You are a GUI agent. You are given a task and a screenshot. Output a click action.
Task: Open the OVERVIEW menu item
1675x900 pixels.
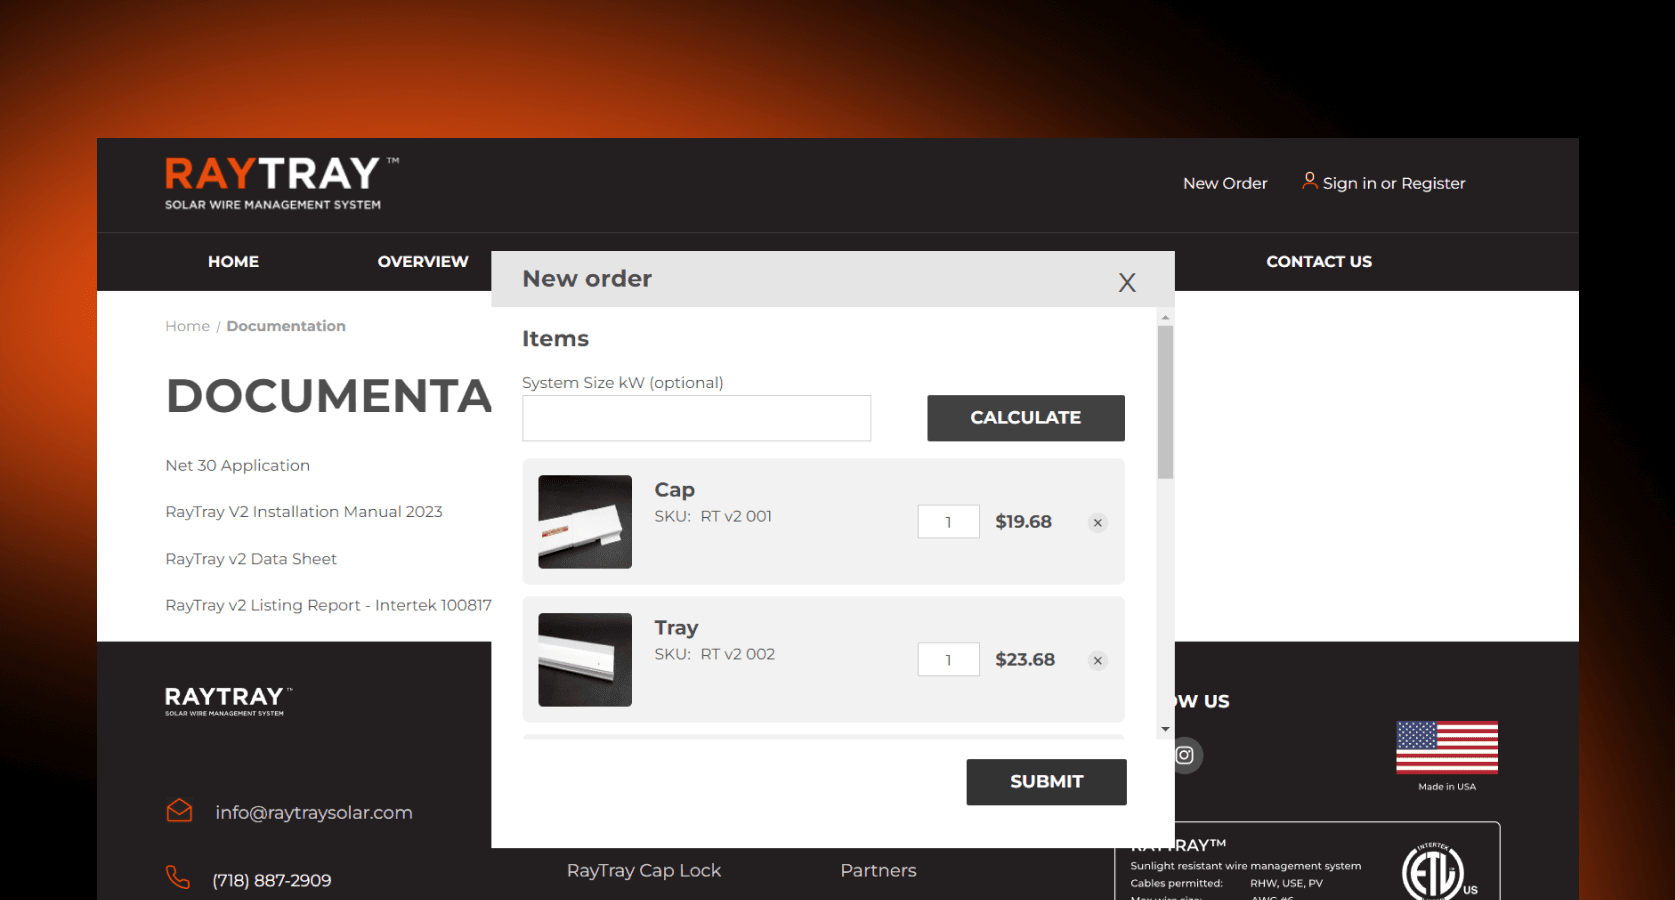(423, 262)
